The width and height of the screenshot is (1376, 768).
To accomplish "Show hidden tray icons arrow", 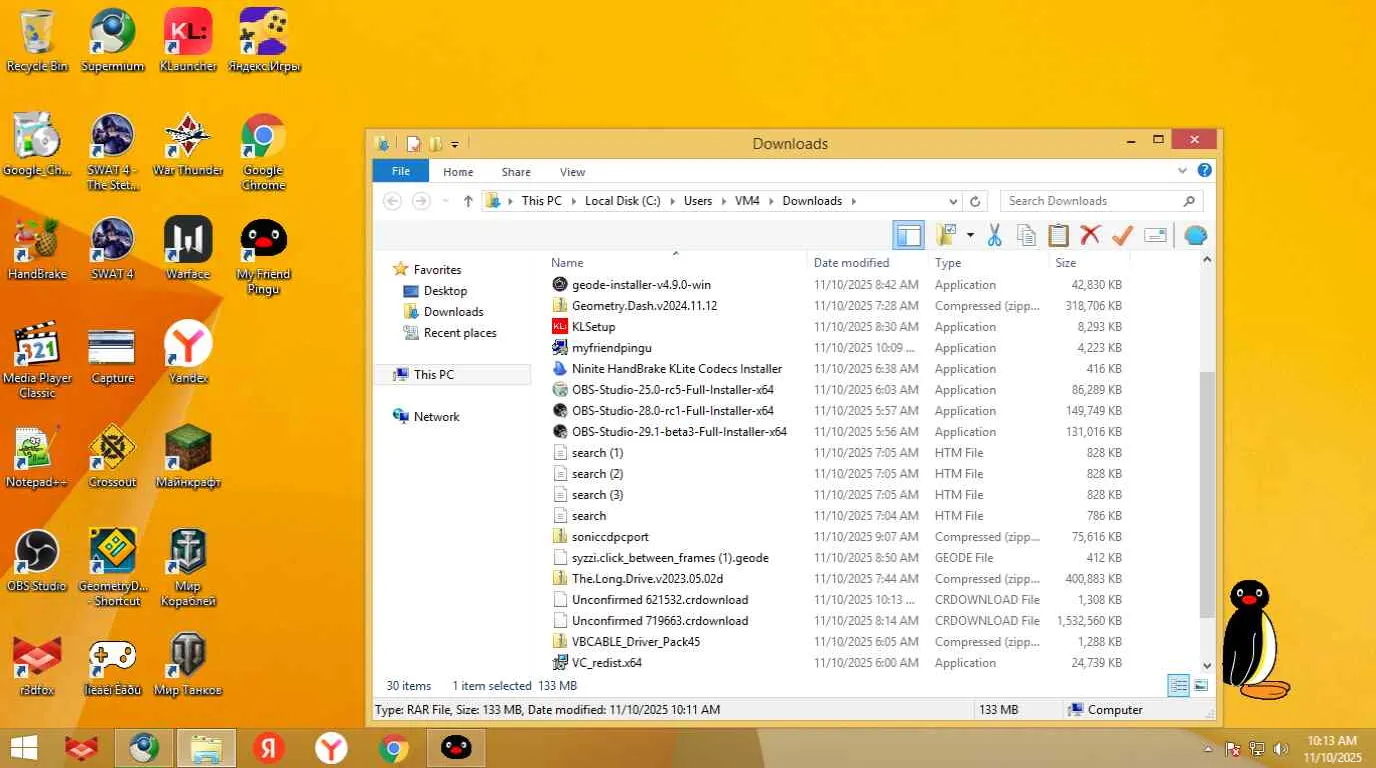I will (1208, 749).
